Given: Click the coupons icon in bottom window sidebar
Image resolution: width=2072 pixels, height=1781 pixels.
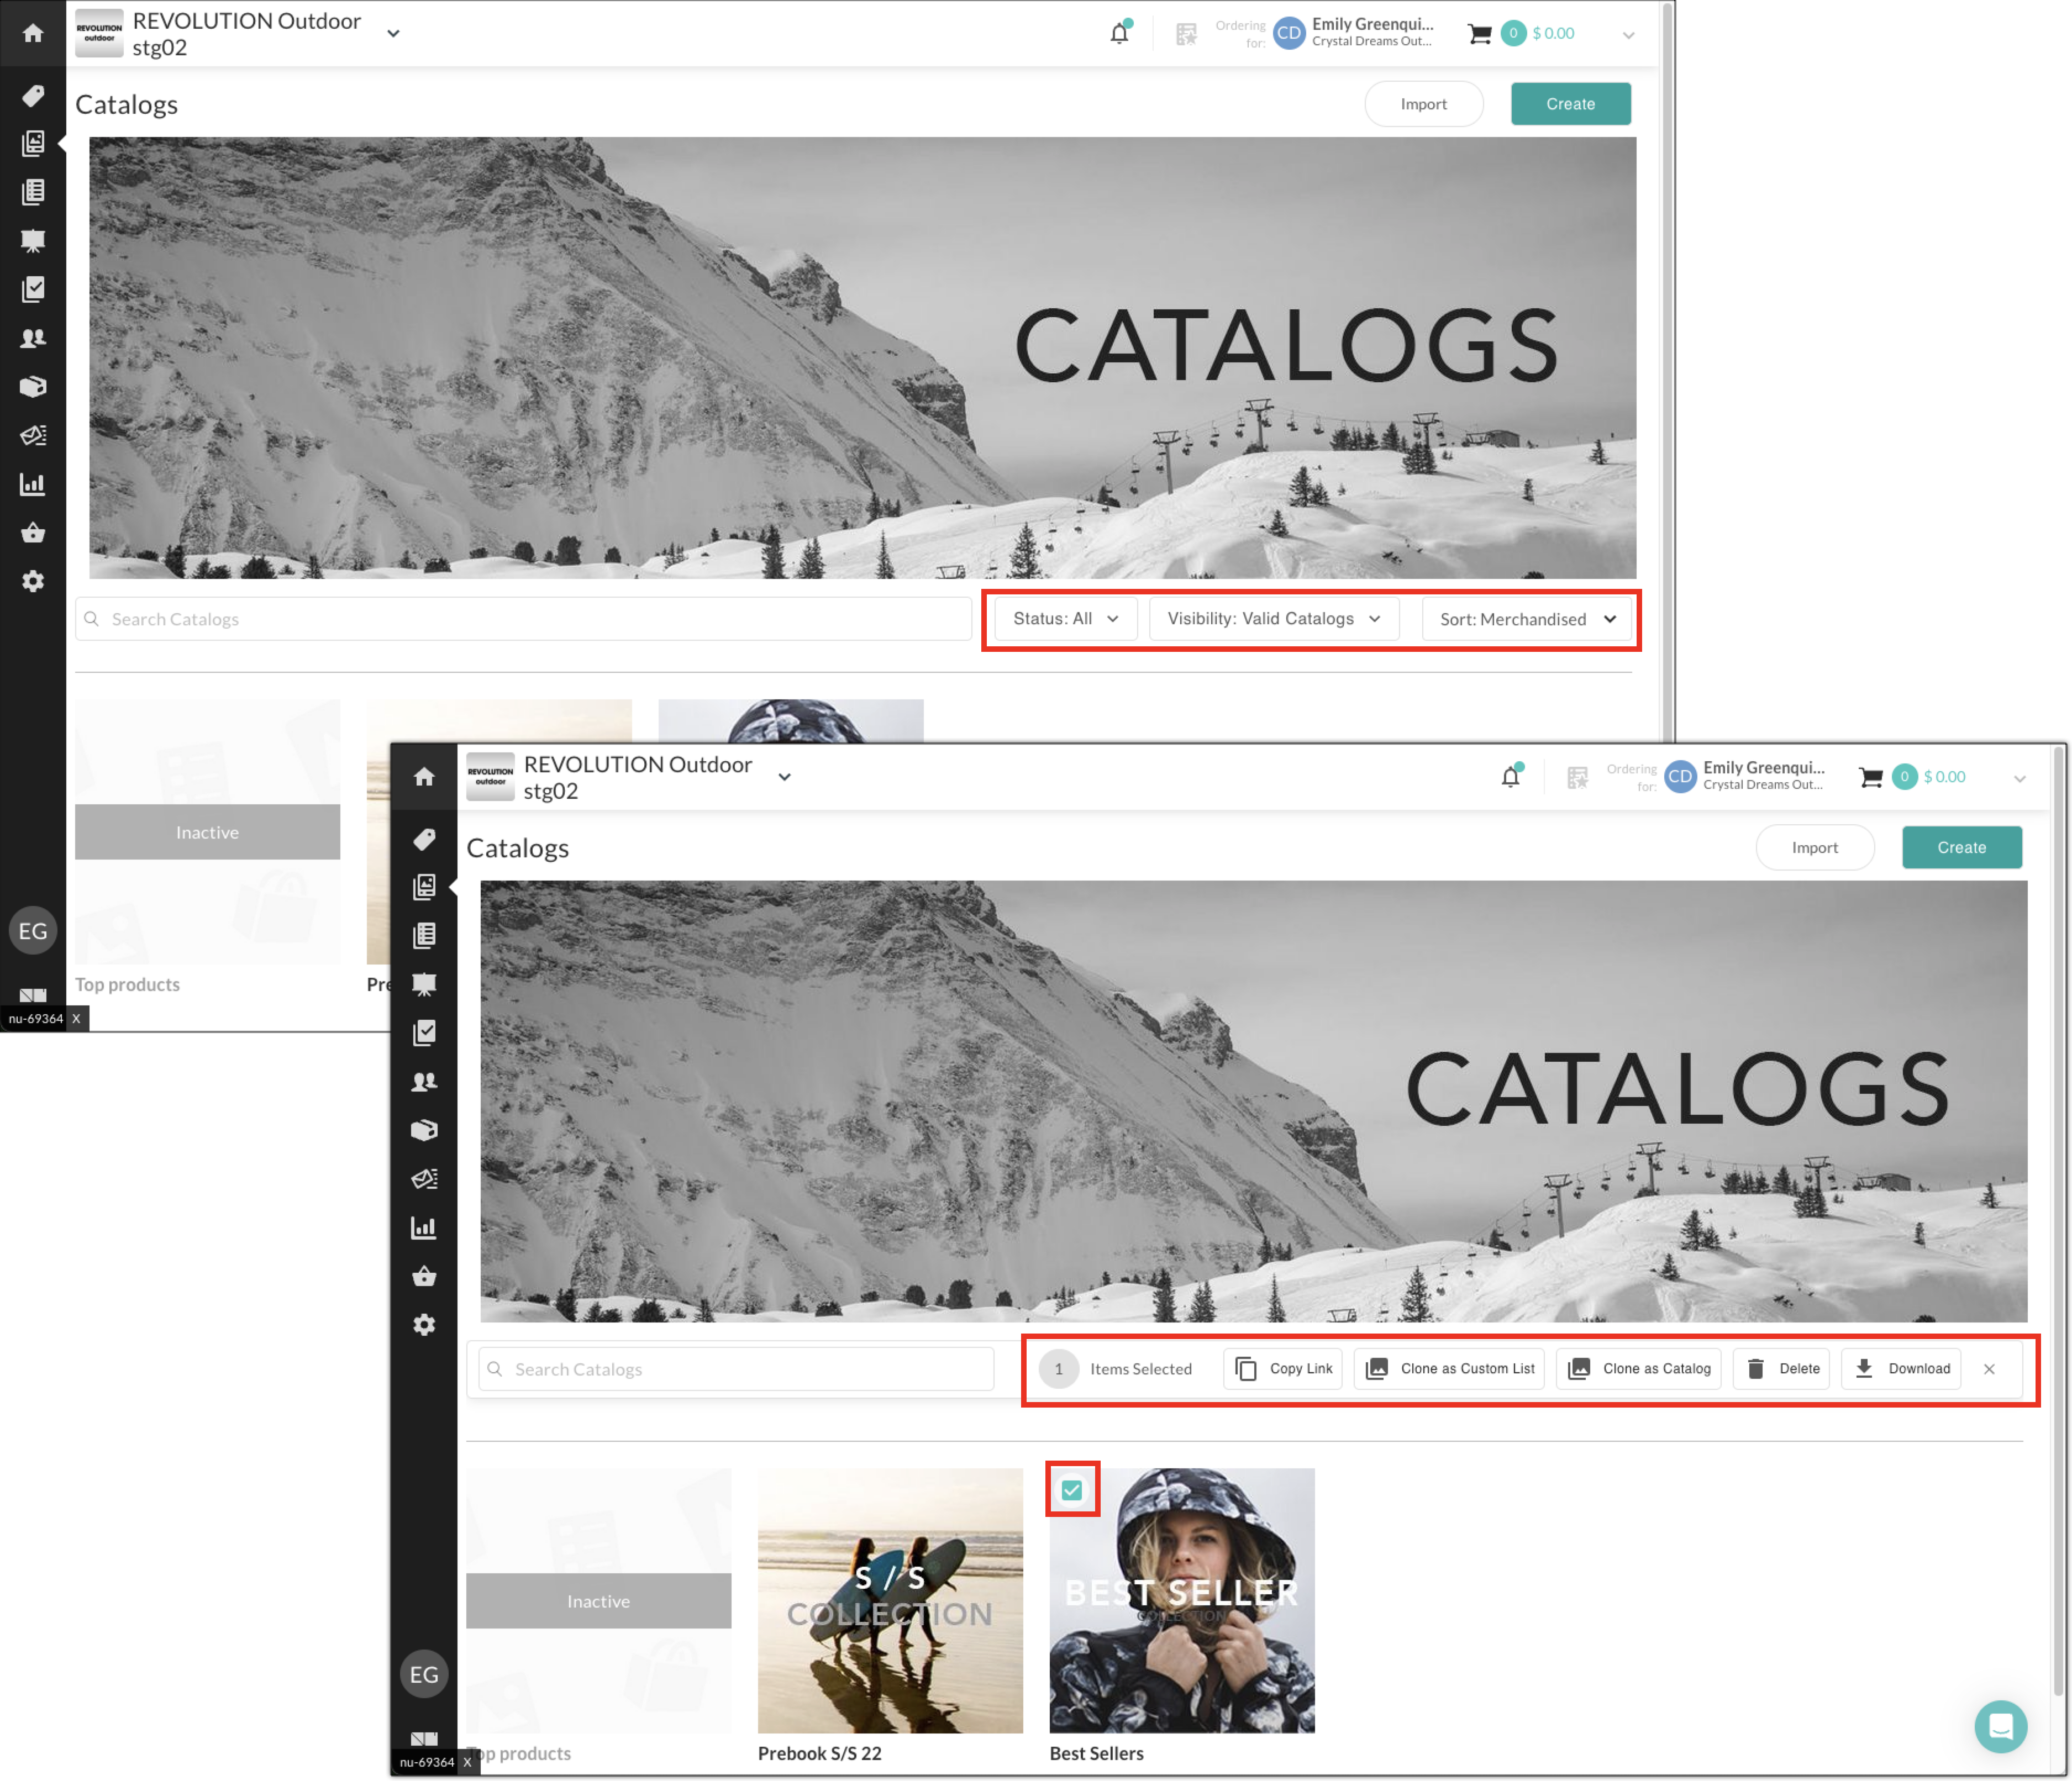Looking at the screenshot, I should [x=424, y=1179].
